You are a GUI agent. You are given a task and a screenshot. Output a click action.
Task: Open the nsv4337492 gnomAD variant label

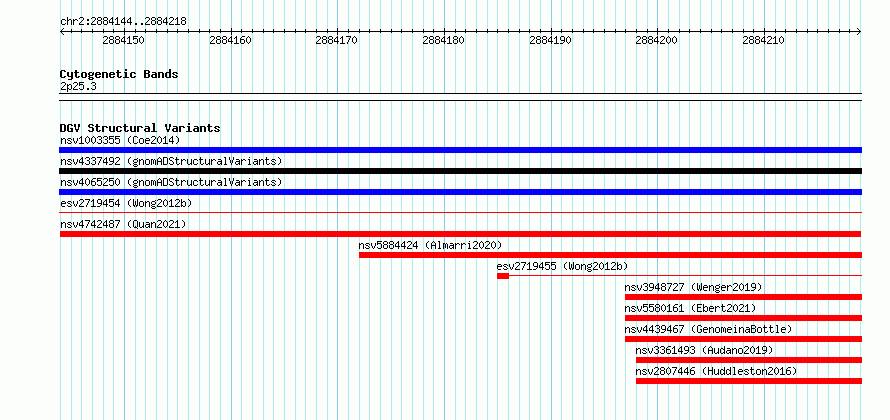pyautogui.click(x=171, y=161)
